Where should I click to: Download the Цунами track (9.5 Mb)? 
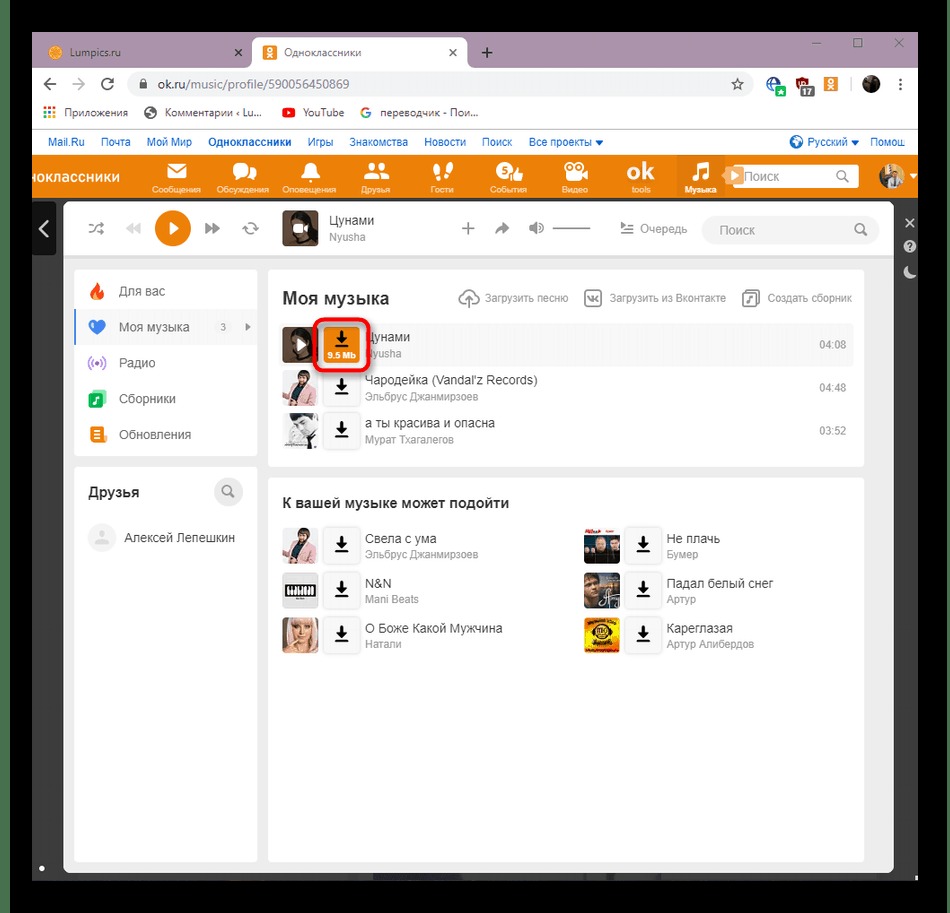(x=342, y=345)
